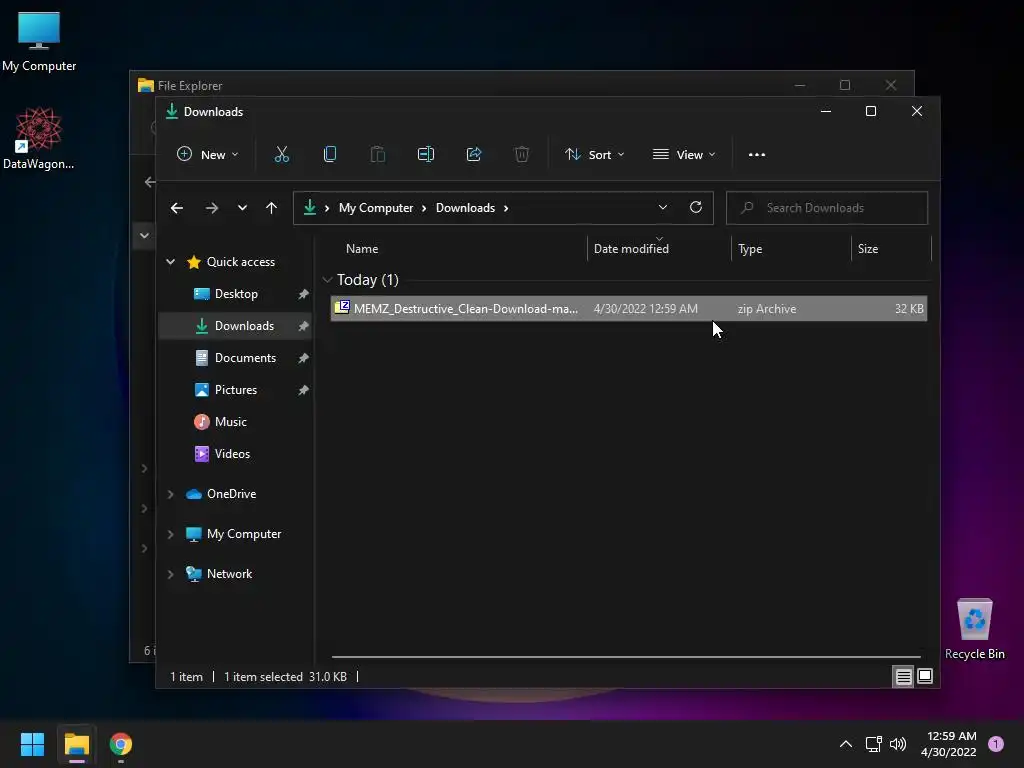This screenshot has width=1024, height=768.
Task: Unpin Pictures from Quick access
Action: pos(303,390)
